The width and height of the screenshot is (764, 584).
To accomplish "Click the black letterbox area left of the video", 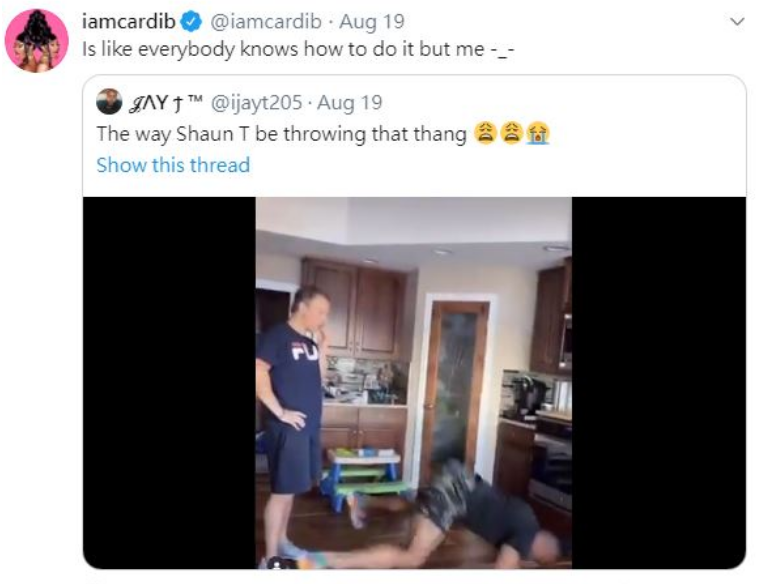I will [170, 383].
